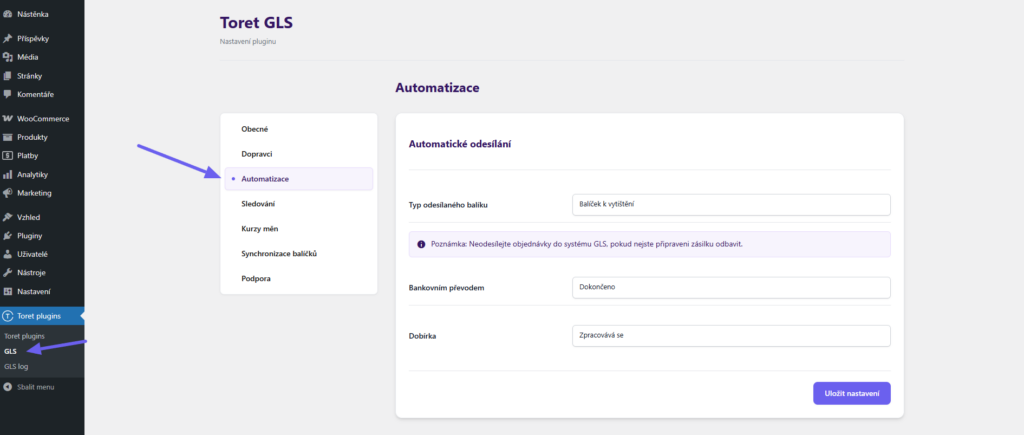1024x435 pixels.
Task: Click the Uživatelé person icon
Action: (8, 254)
